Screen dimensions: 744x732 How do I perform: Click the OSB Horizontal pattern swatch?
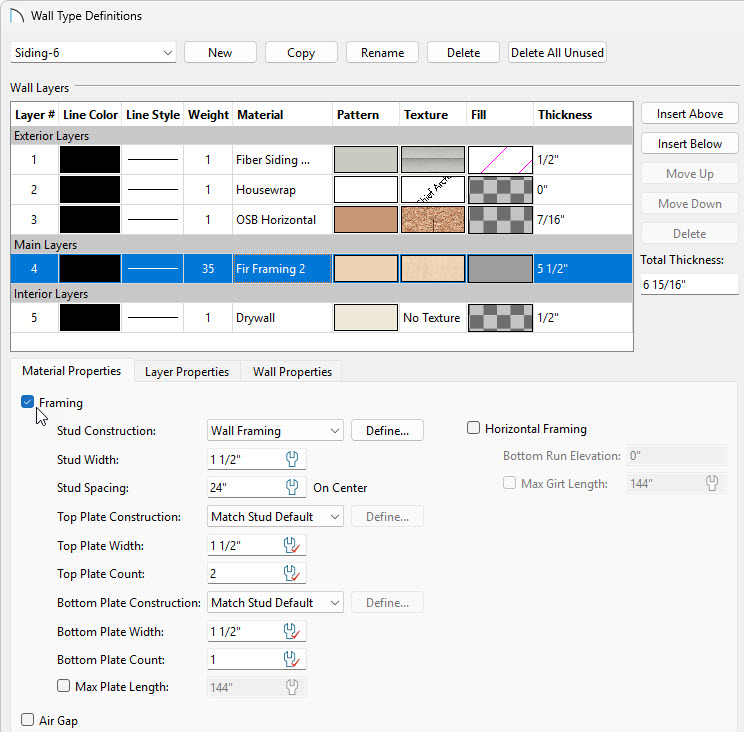pos(366,220)
